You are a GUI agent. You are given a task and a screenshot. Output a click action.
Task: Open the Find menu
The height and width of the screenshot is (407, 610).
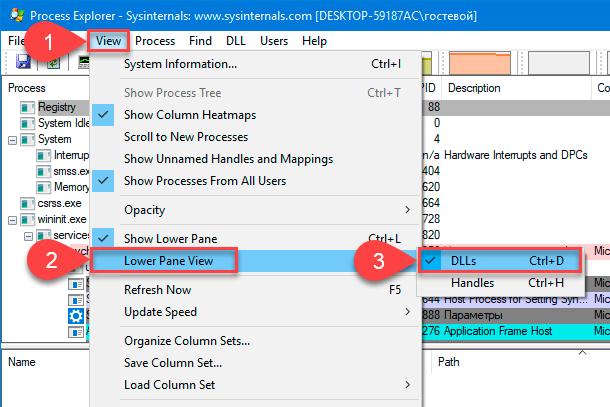(x=200, y=41)
